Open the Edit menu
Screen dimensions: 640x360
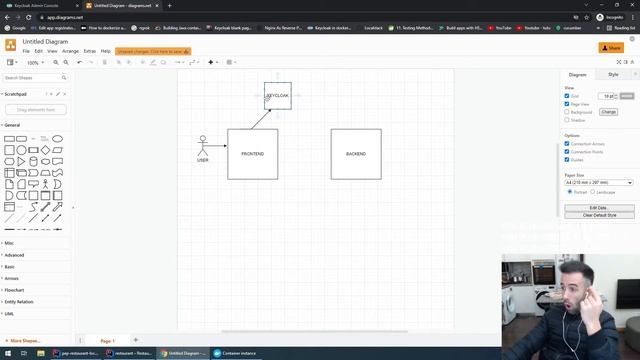click(38, 51)
